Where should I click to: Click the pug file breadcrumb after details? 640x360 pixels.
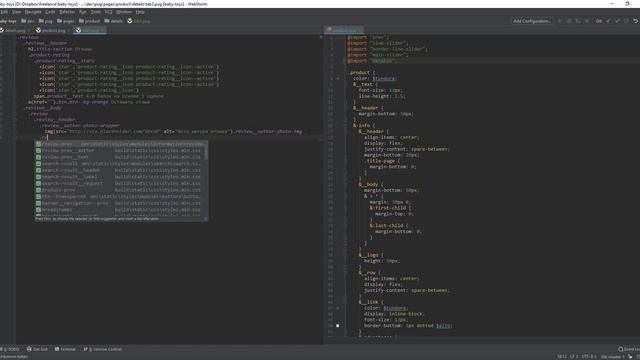139,21
